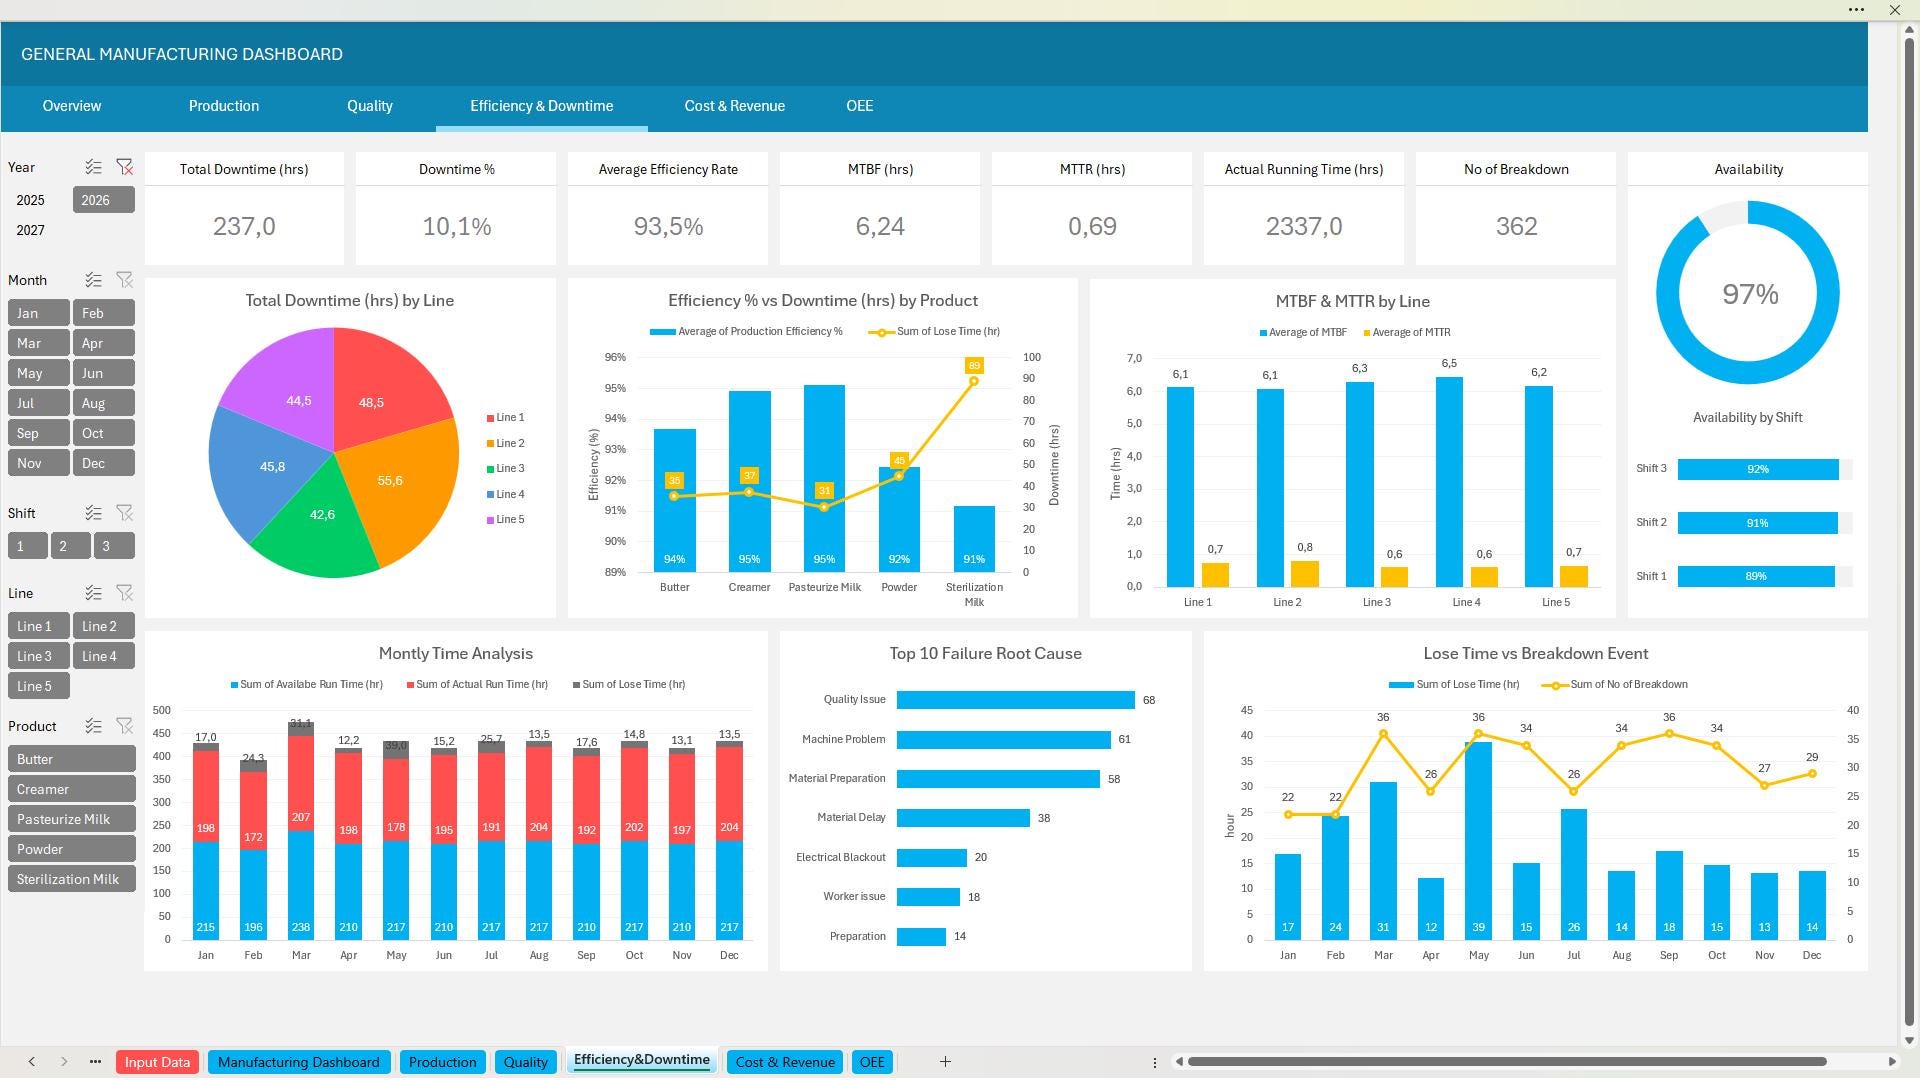This screenshot has width=1920, height=1080.
Task: Click the vertical scrollbar thumb
Action: (x=1908, y=530)
